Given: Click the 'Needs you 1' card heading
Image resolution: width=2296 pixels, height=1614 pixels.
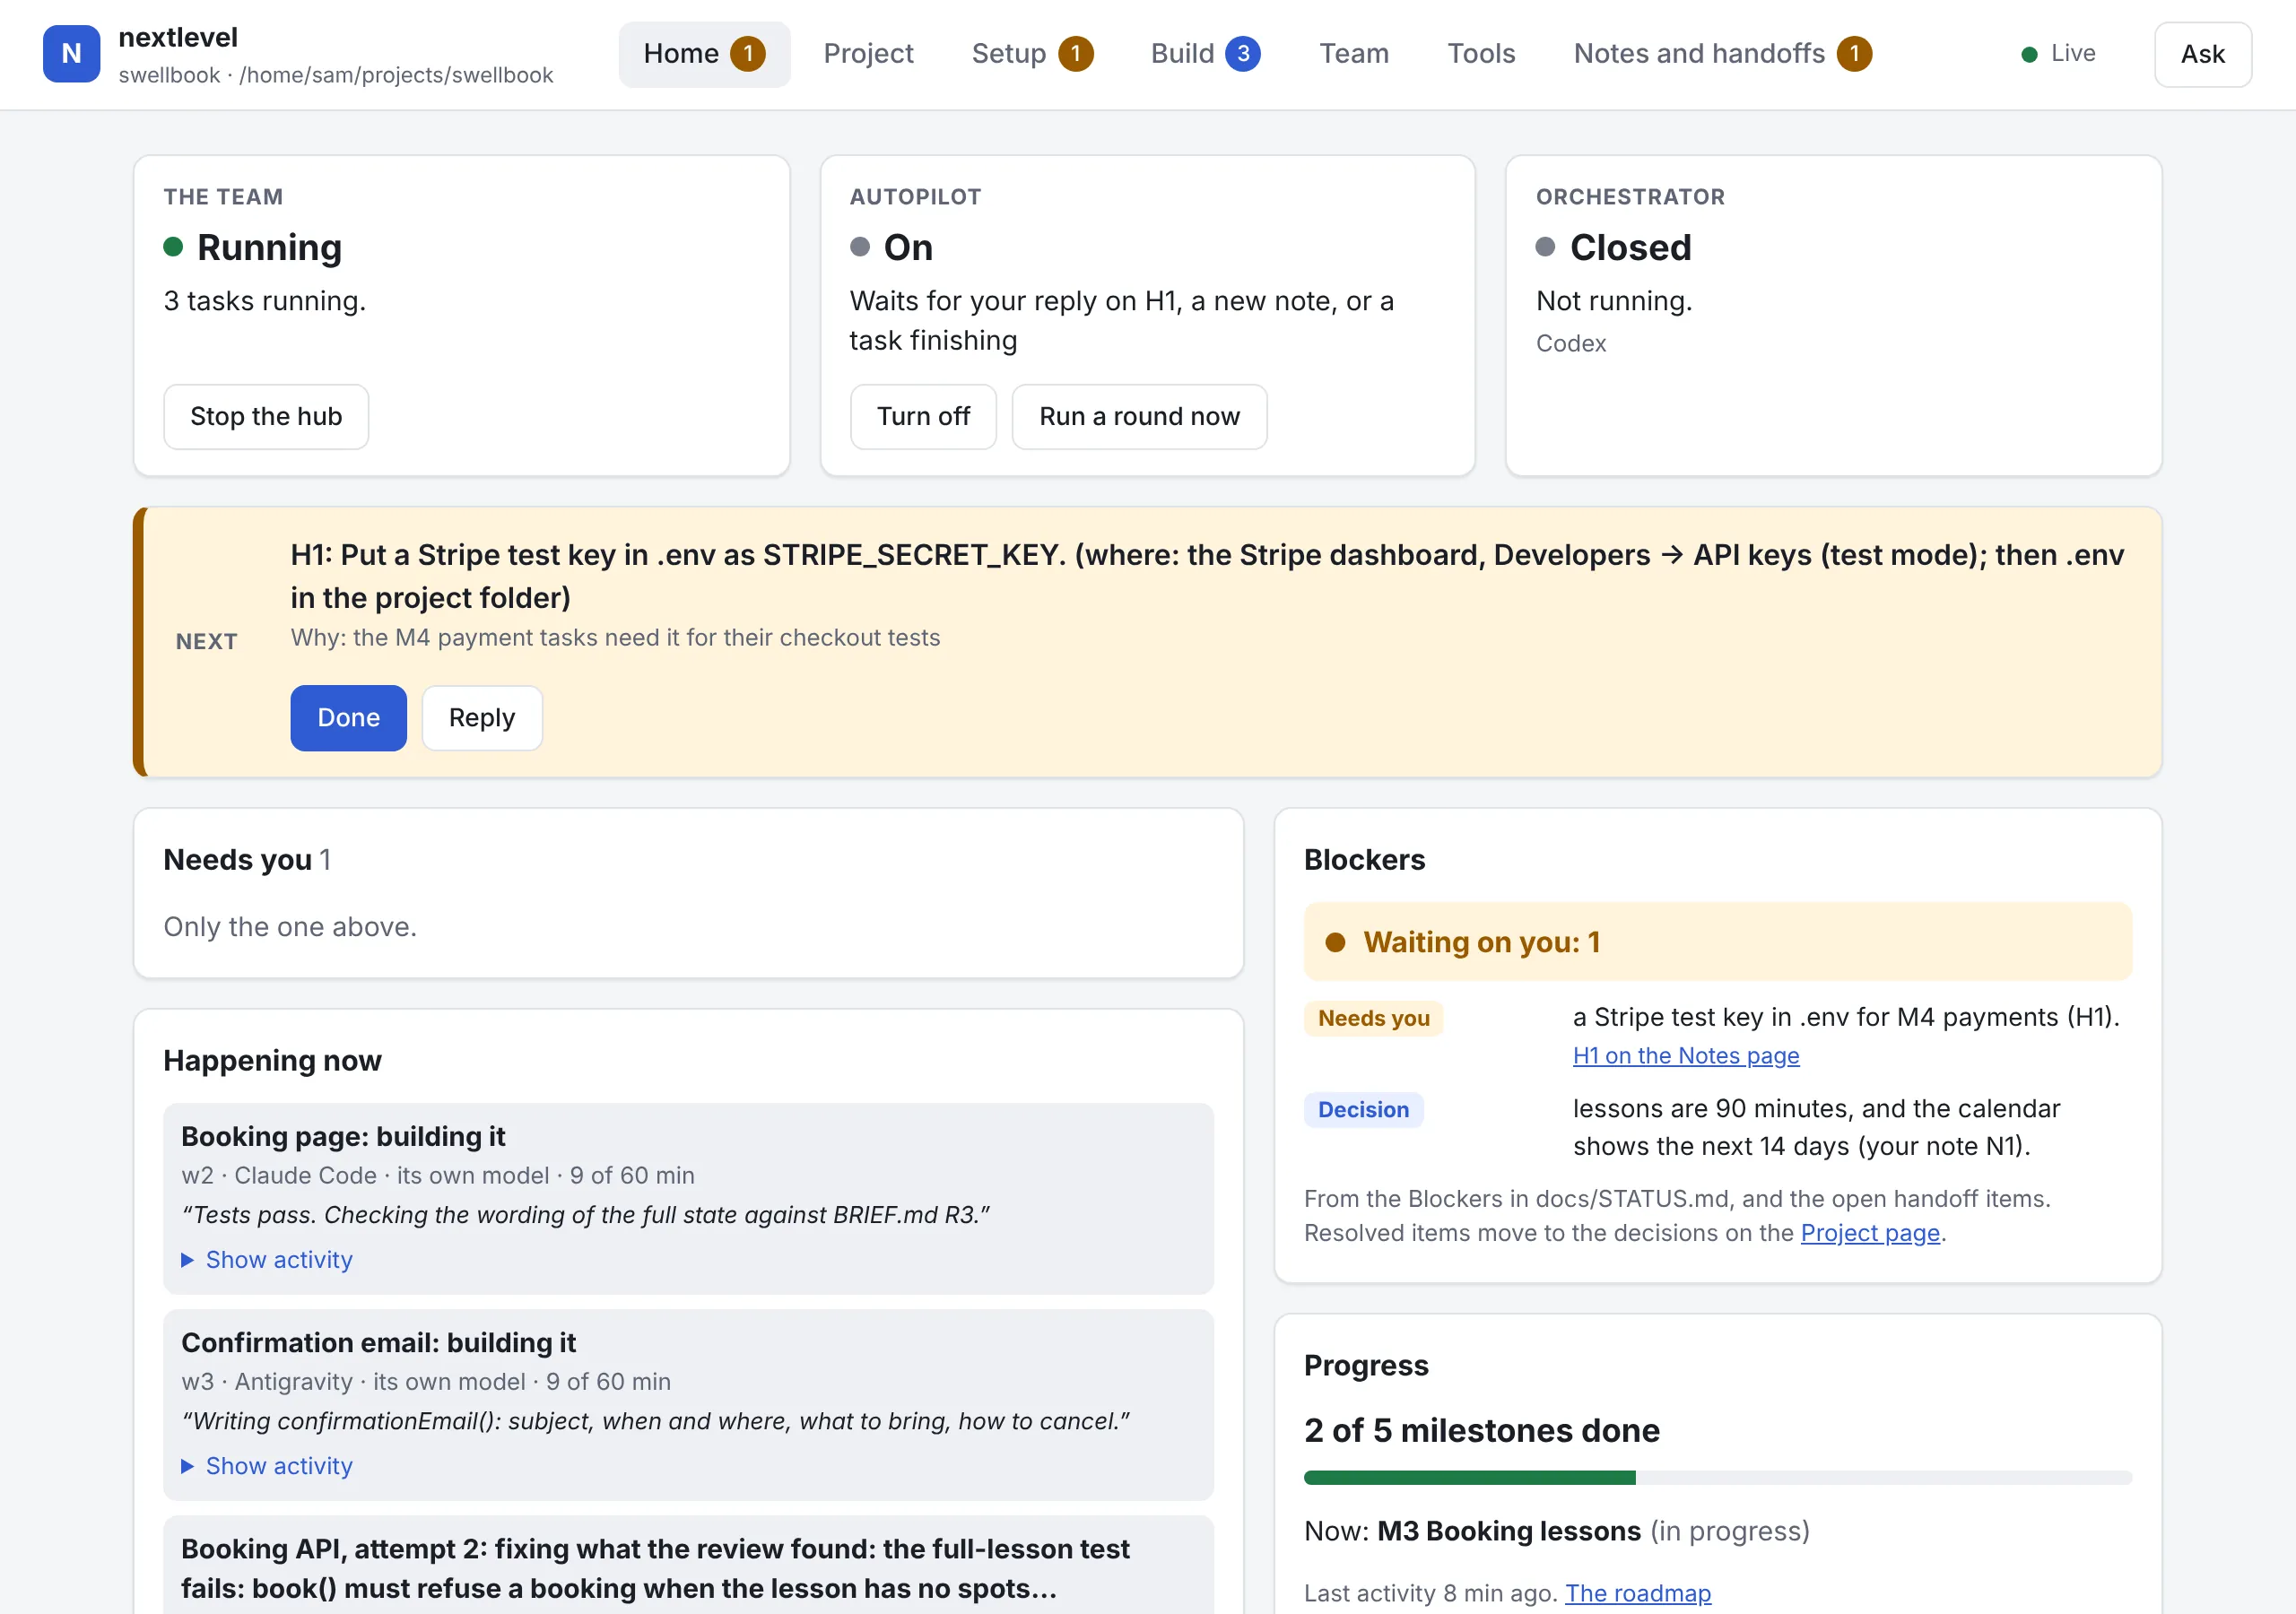Looking at the screenshot, I should click(247, 860).
